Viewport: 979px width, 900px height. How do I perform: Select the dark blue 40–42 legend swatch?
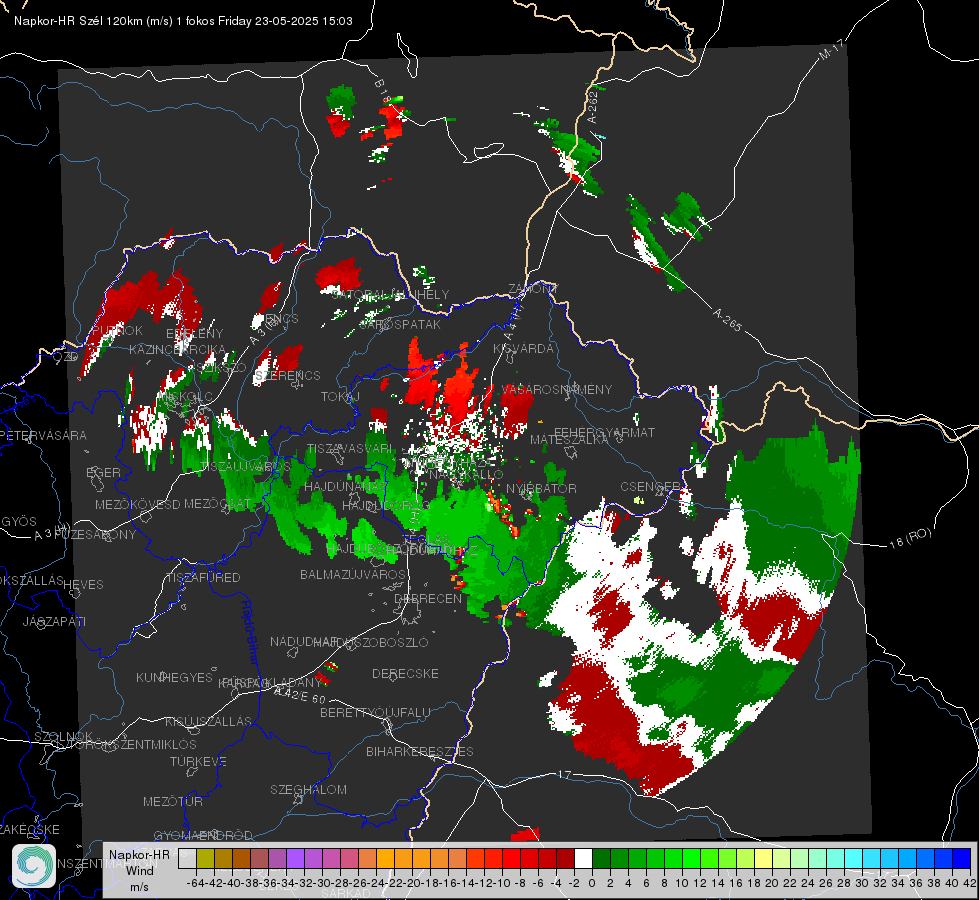(962, 858)
